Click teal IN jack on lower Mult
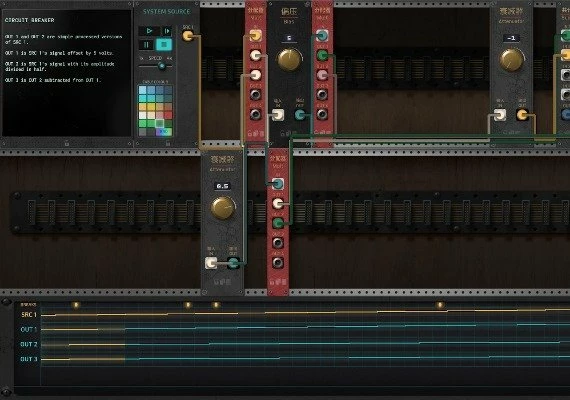The image size is (570, 400). click(278, 184)
